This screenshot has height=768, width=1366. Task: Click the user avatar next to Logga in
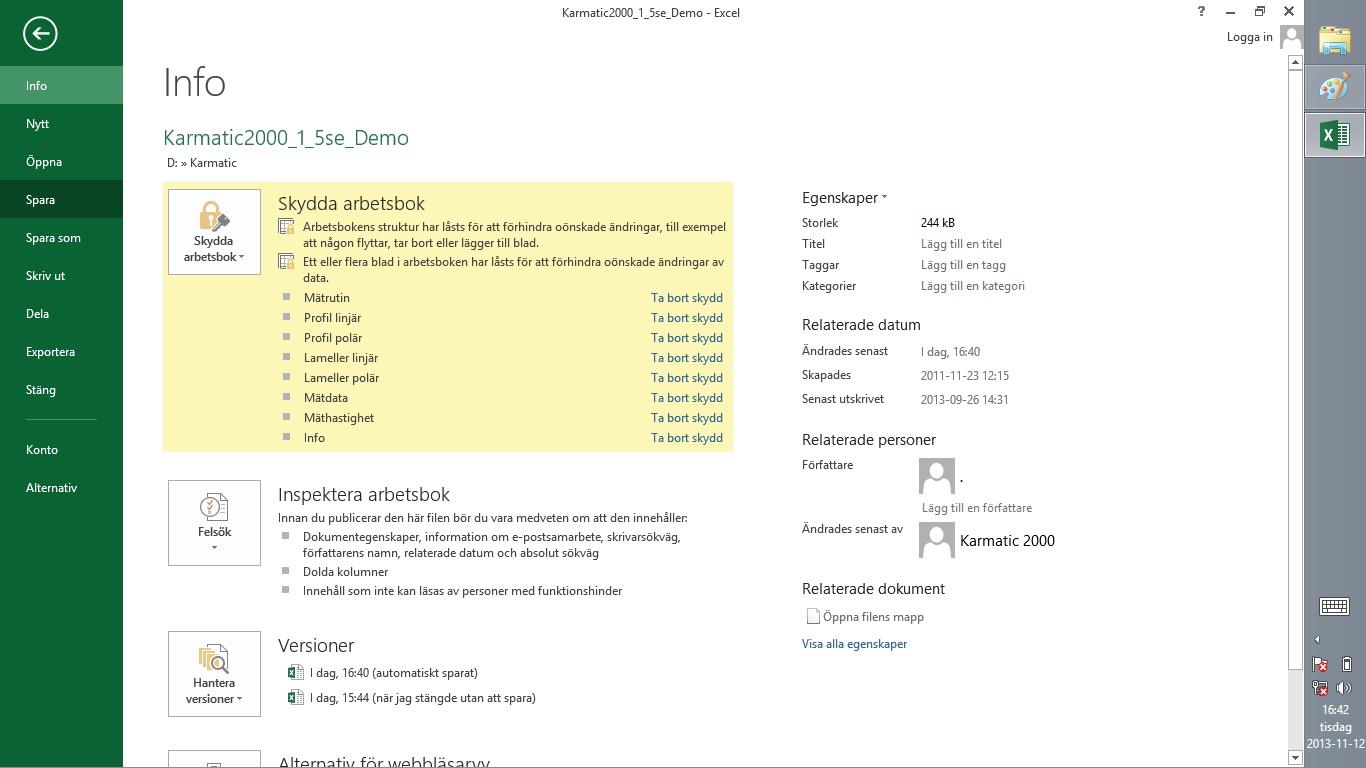(1291, 38)
